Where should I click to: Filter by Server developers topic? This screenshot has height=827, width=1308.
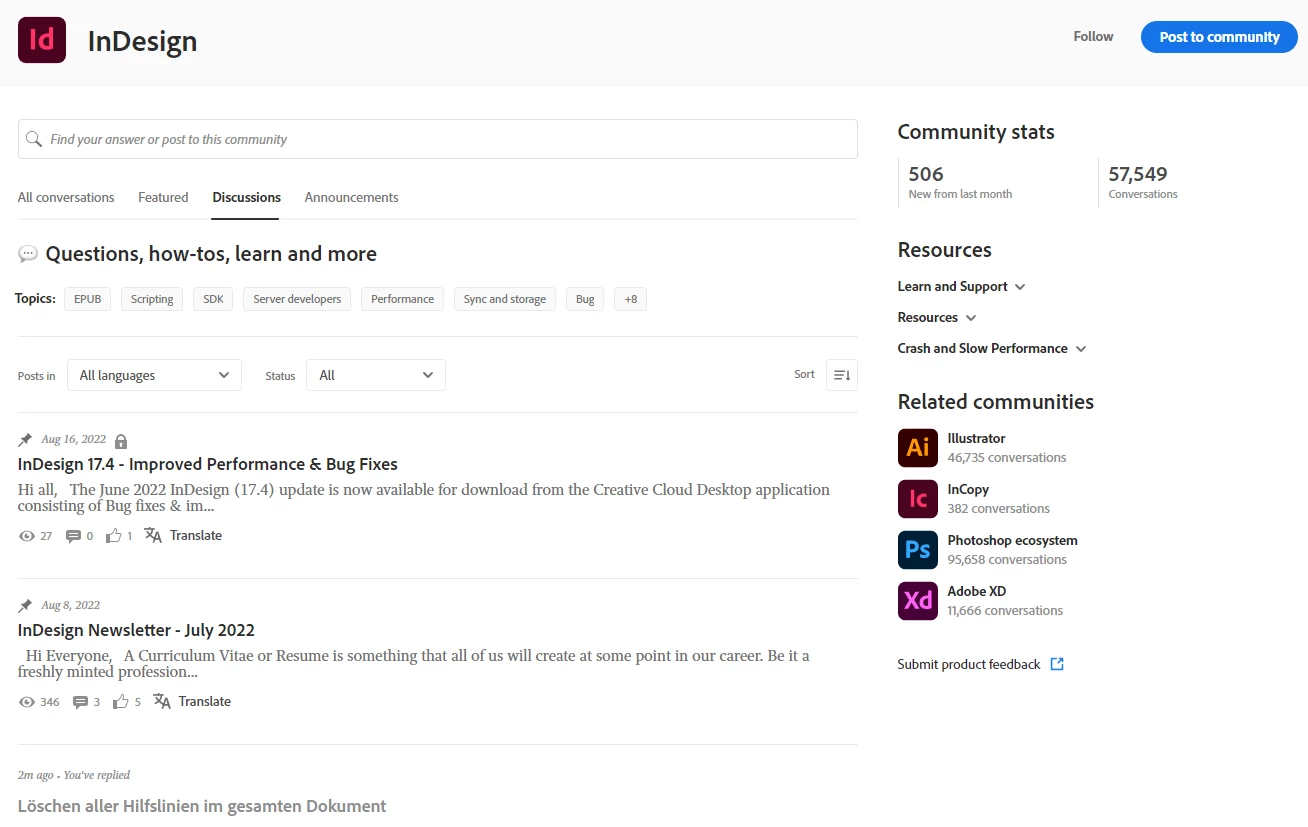pos(297,299)
